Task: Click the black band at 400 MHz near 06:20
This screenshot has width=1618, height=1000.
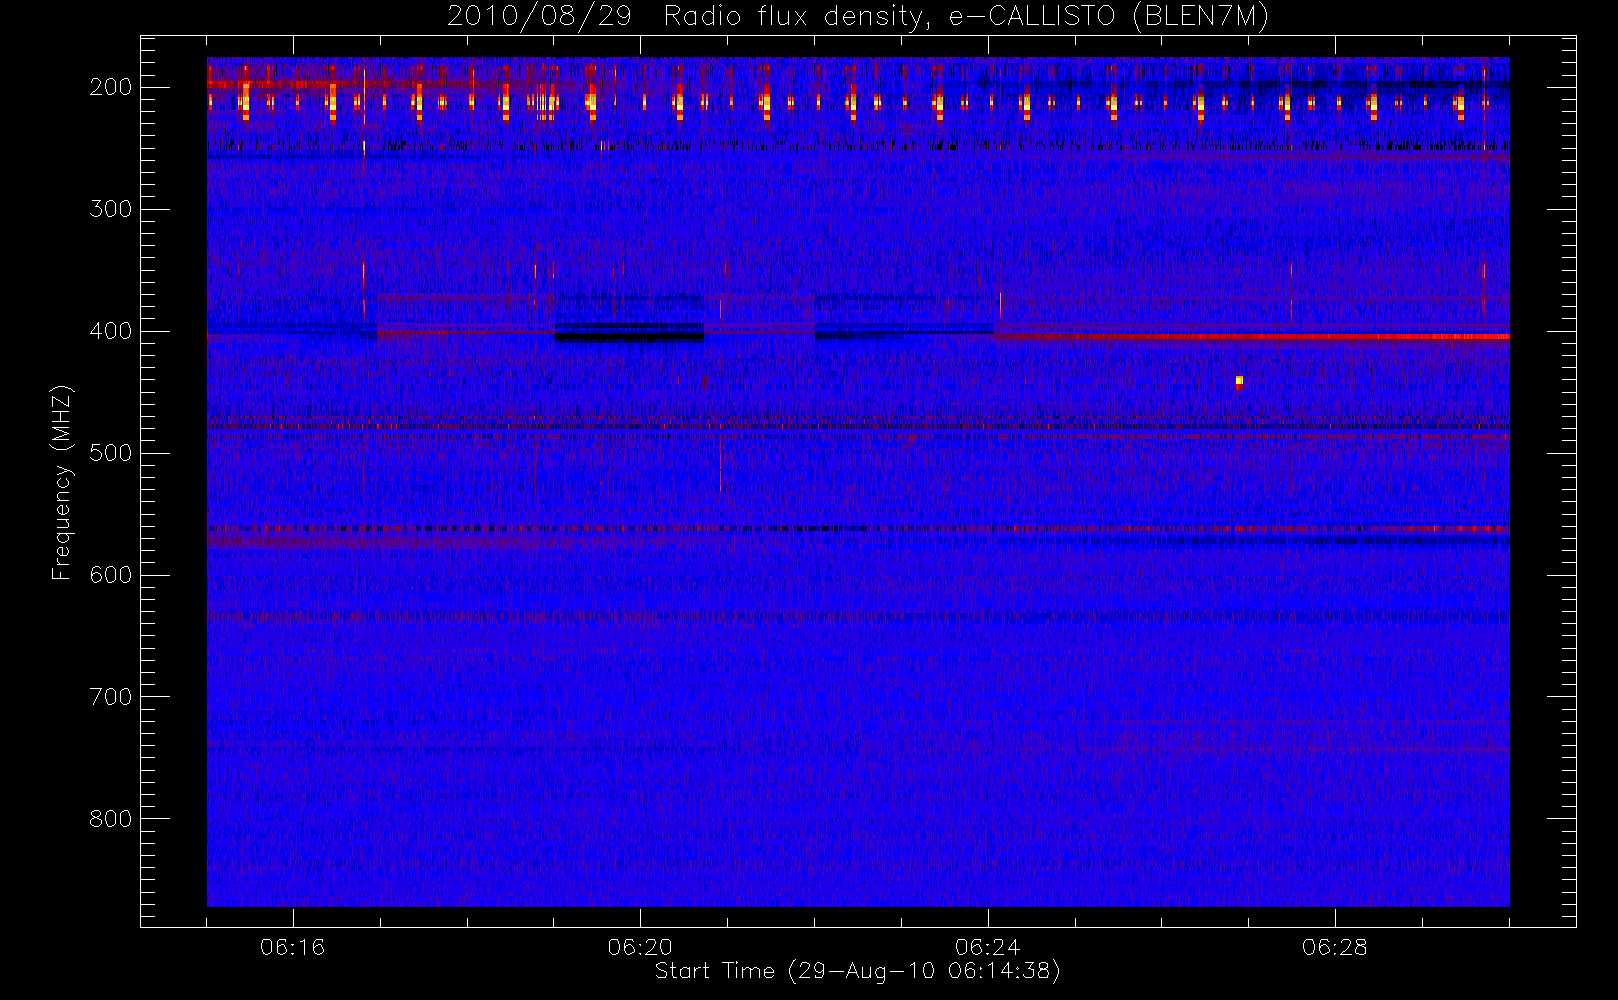Action: tap(629, 334)
